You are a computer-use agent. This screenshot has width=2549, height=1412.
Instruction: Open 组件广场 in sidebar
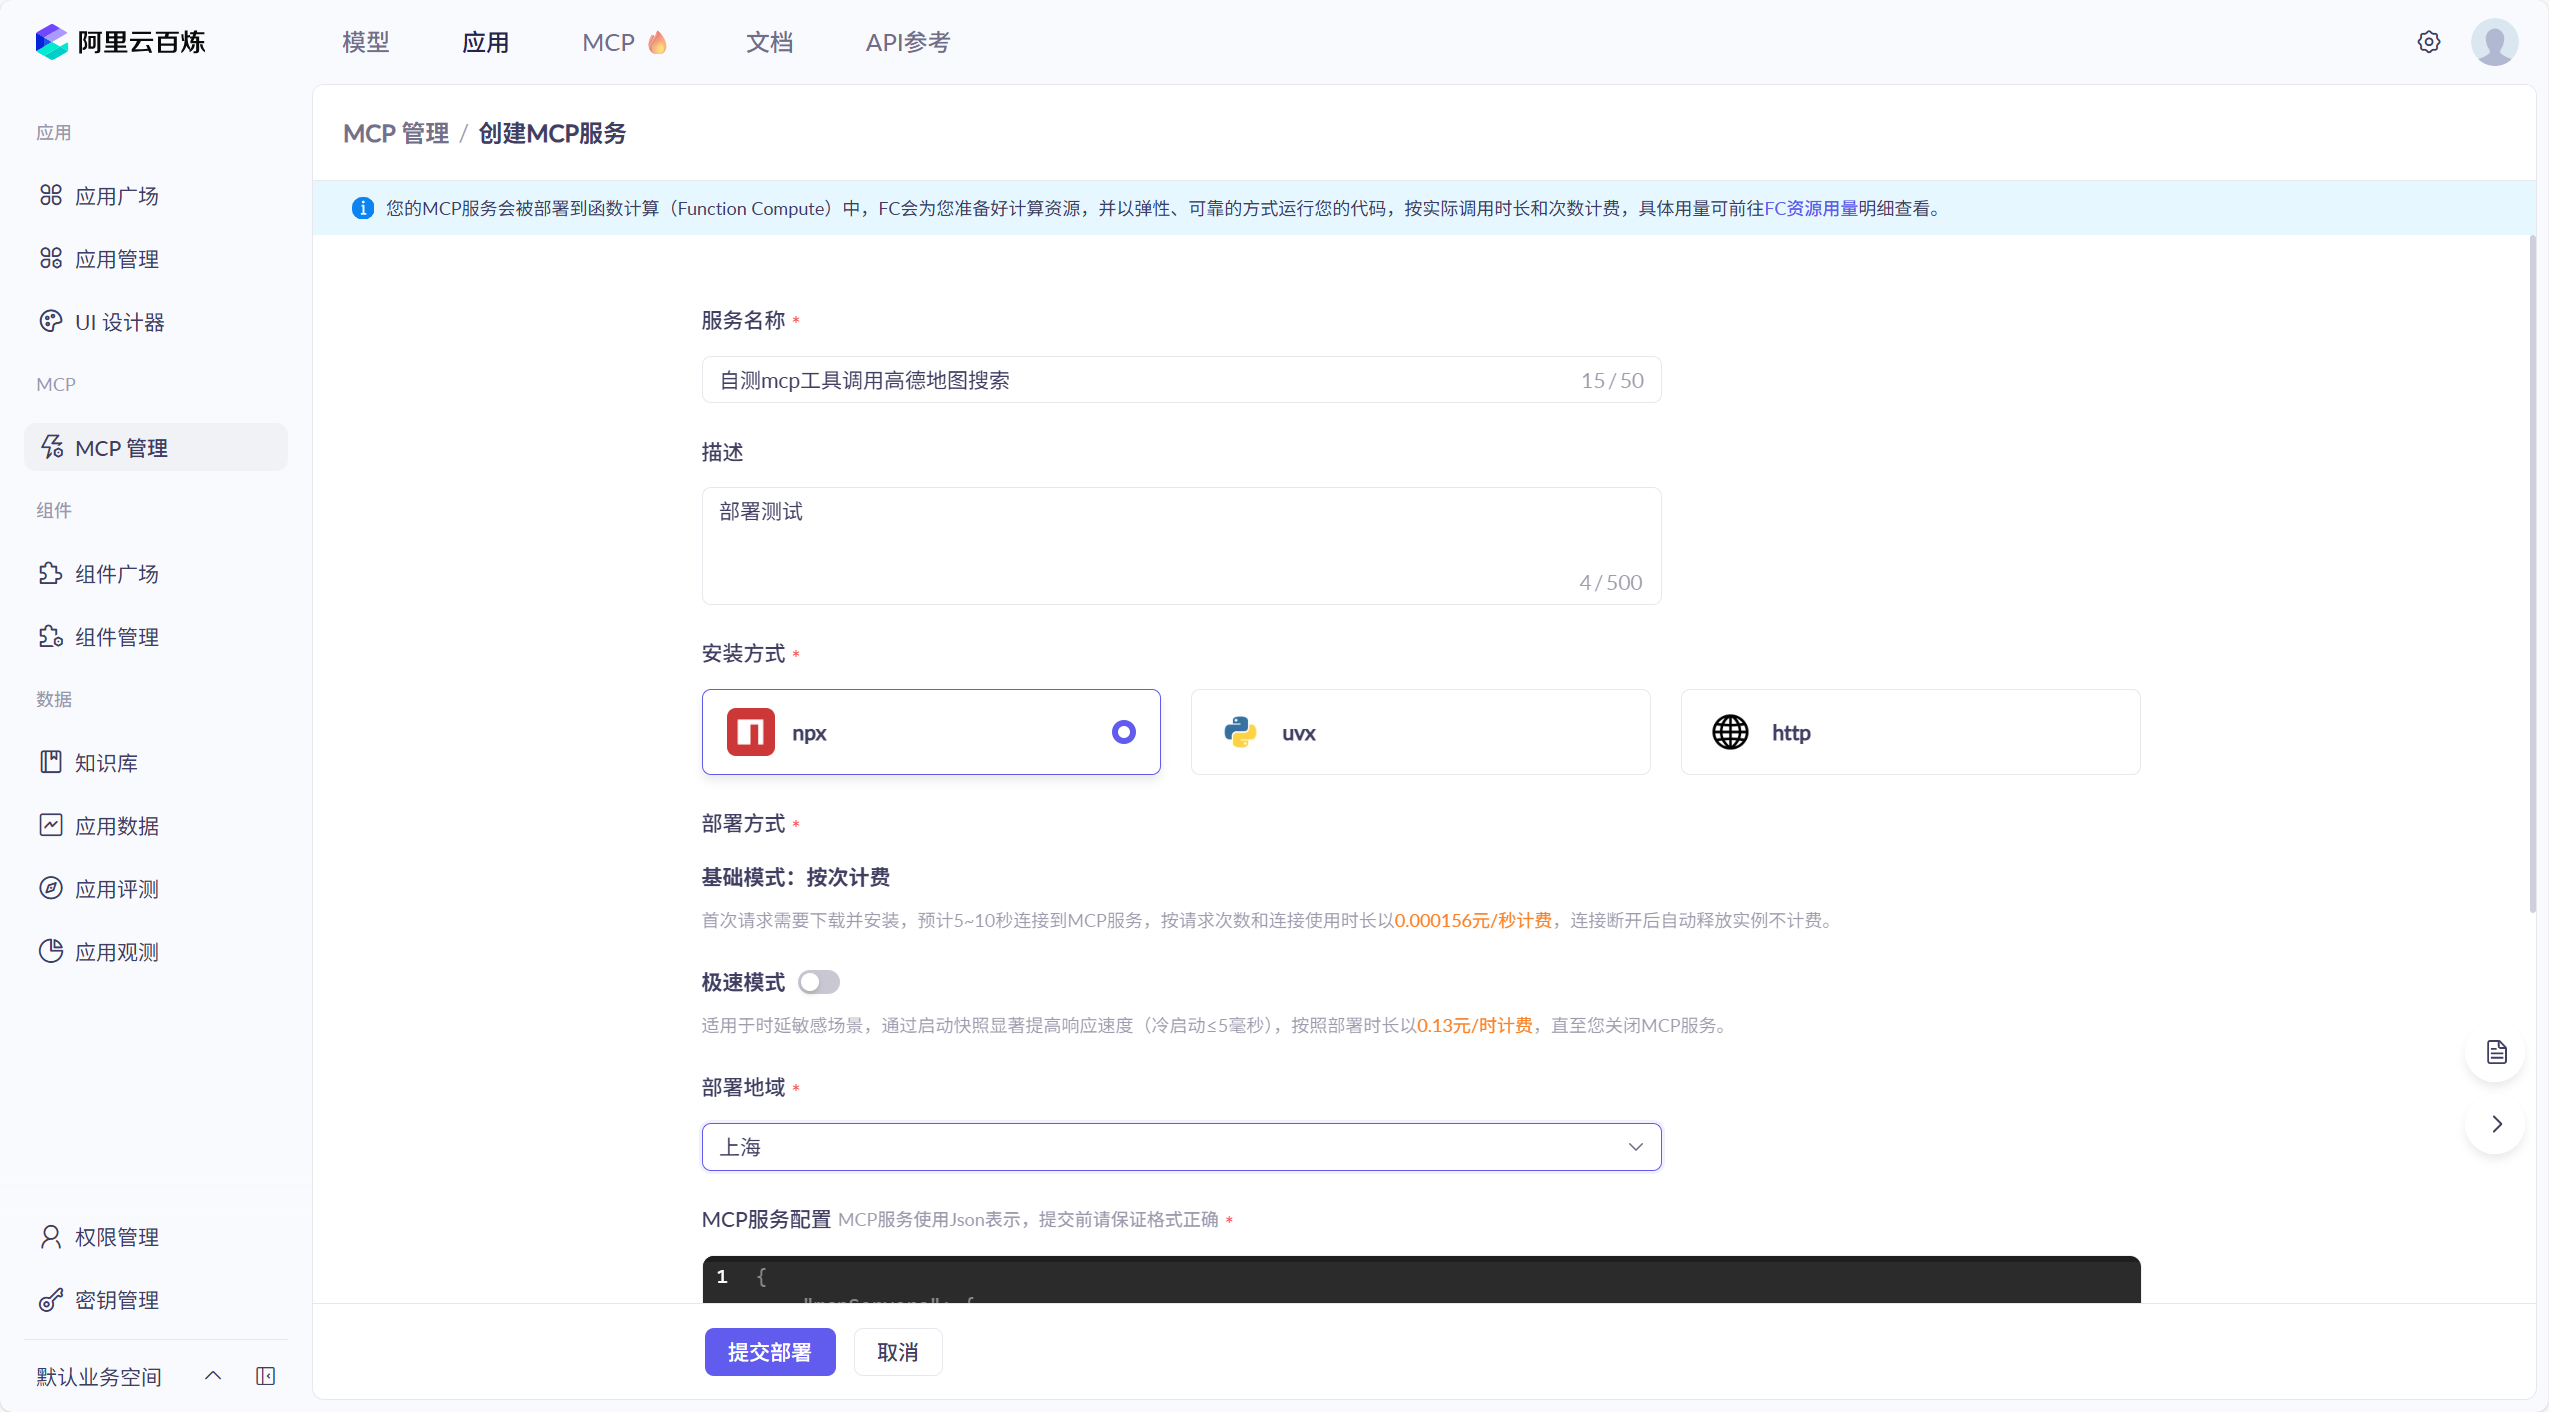[116, 574]
